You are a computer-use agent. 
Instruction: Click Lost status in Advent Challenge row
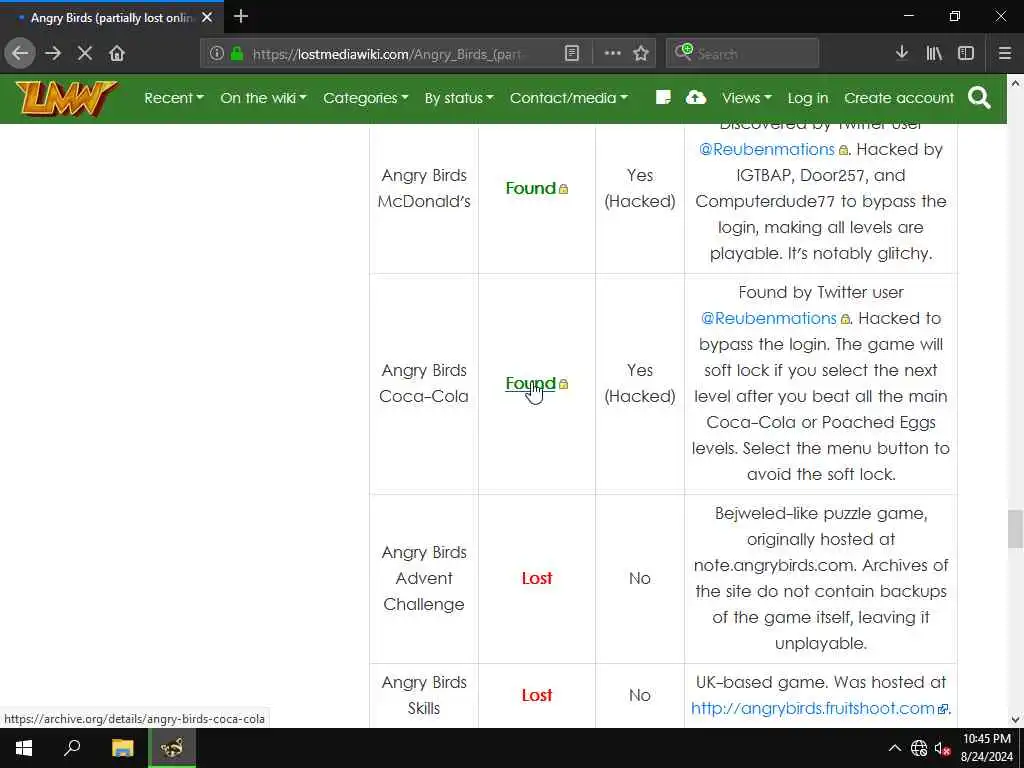(x=537, y=579)
